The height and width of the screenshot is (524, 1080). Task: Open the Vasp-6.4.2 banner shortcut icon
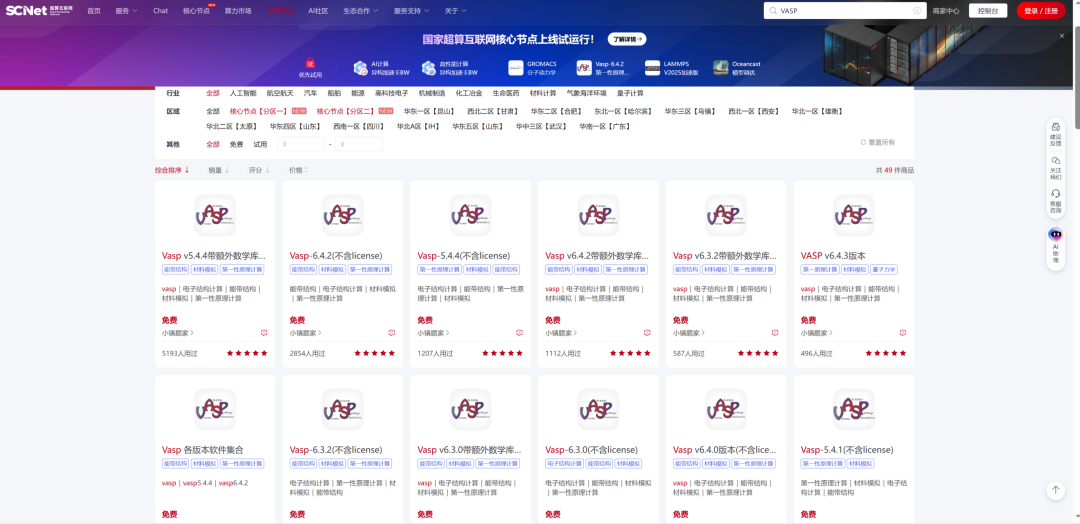584,67
